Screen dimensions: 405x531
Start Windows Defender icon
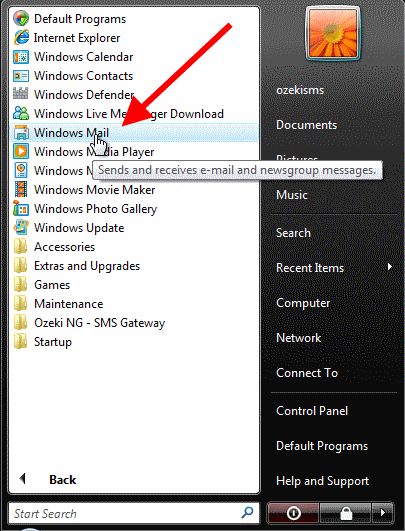(x=21, y=93)
